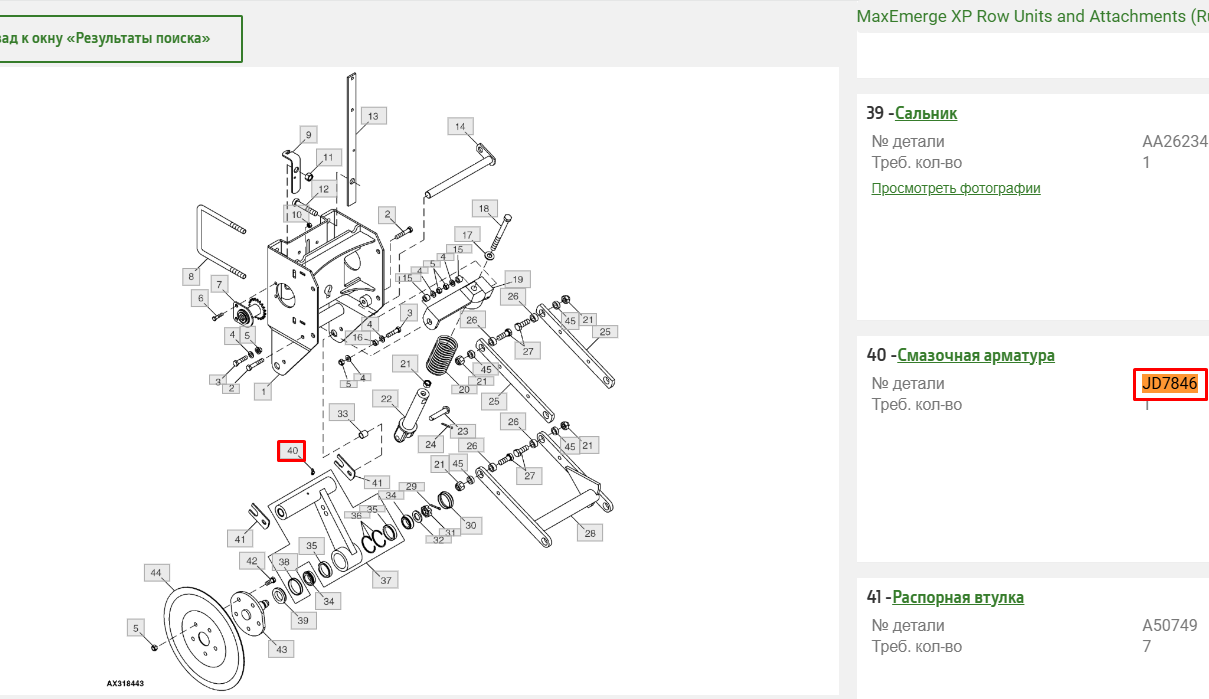Select callout 38 in the diagram
1209x699 pixels.
(283, 562)
